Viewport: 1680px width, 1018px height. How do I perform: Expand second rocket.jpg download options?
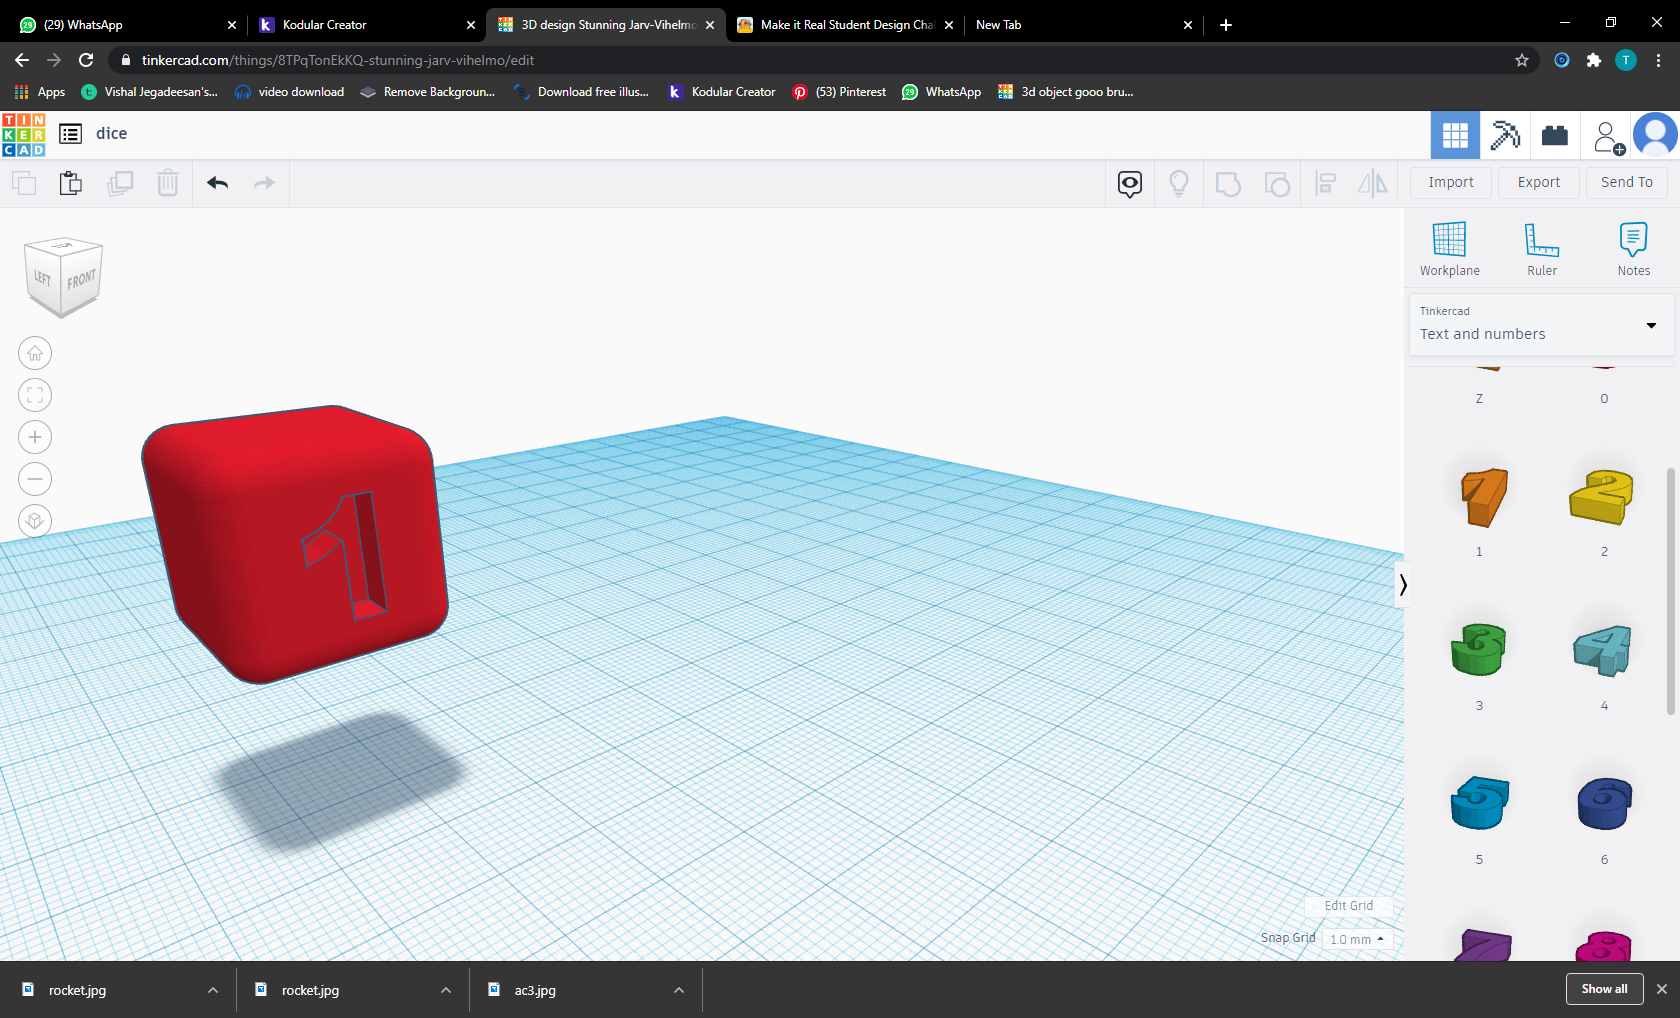tap(446, 990)
